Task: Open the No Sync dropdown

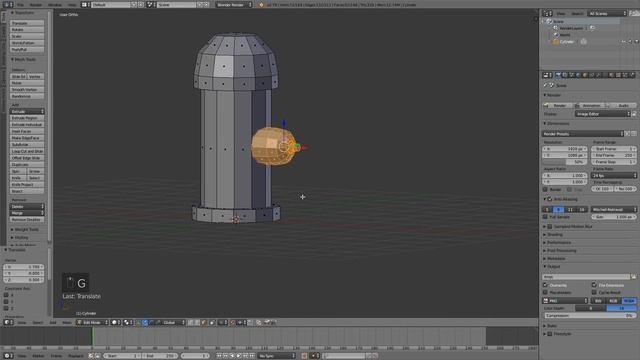Action: point(276,356)
